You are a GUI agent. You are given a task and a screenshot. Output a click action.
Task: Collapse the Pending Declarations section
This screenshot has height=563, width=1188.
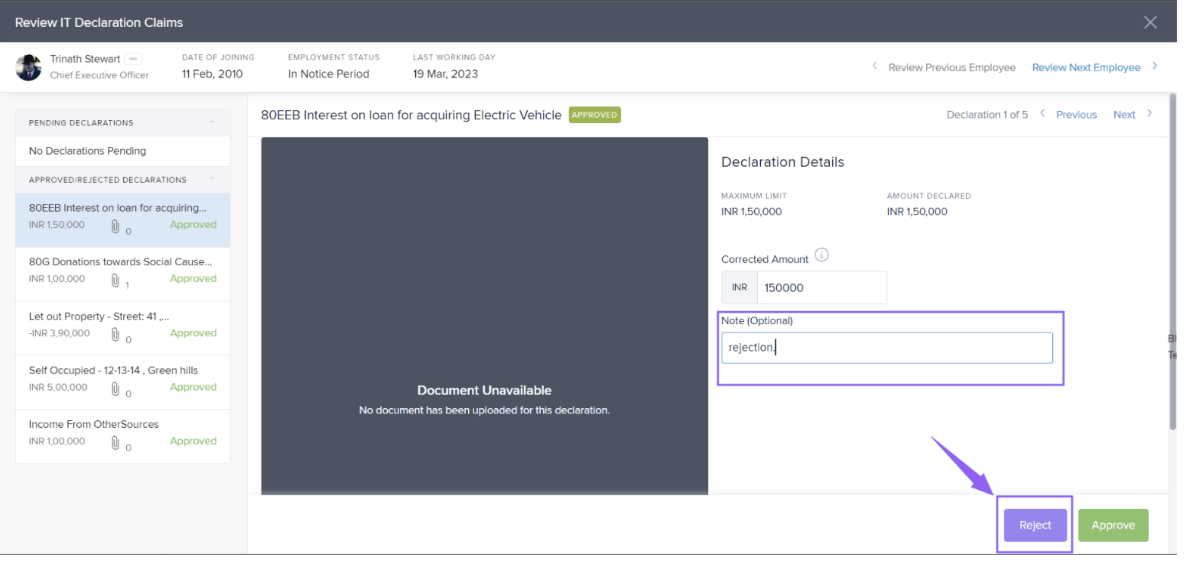(x=211, y=123)
